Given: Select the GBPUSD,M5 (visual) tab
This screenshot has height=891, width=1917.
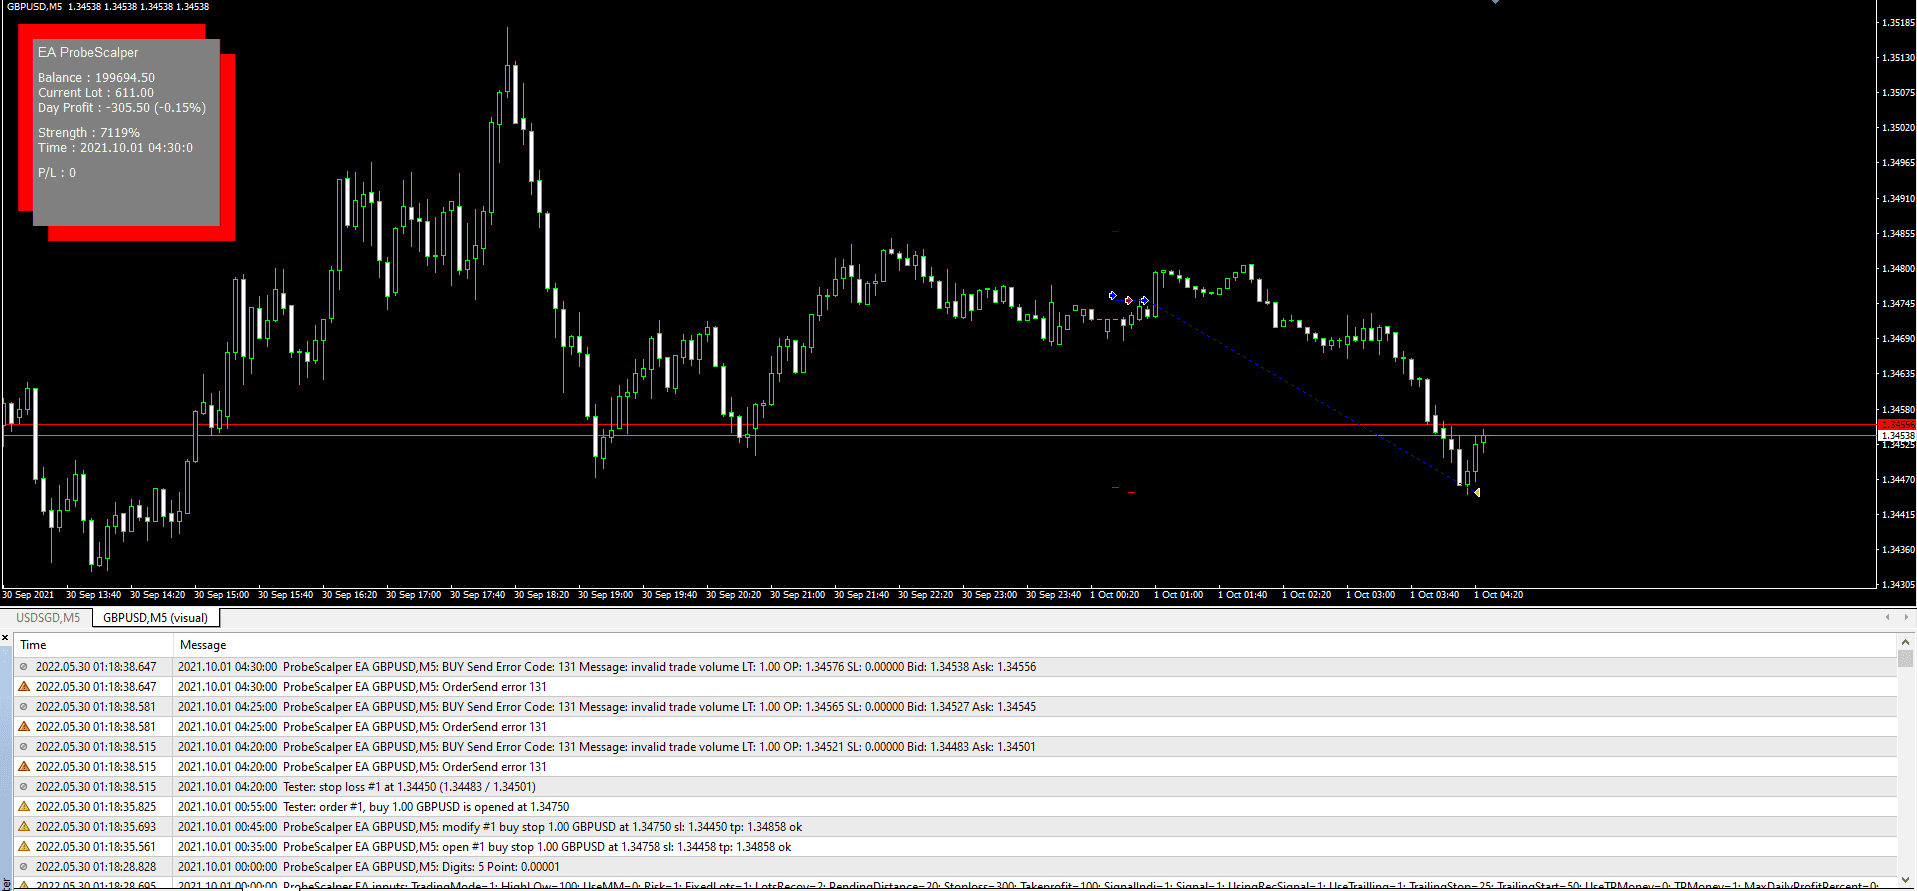Looking at the screenshot, I should click(x=155, y=618).
